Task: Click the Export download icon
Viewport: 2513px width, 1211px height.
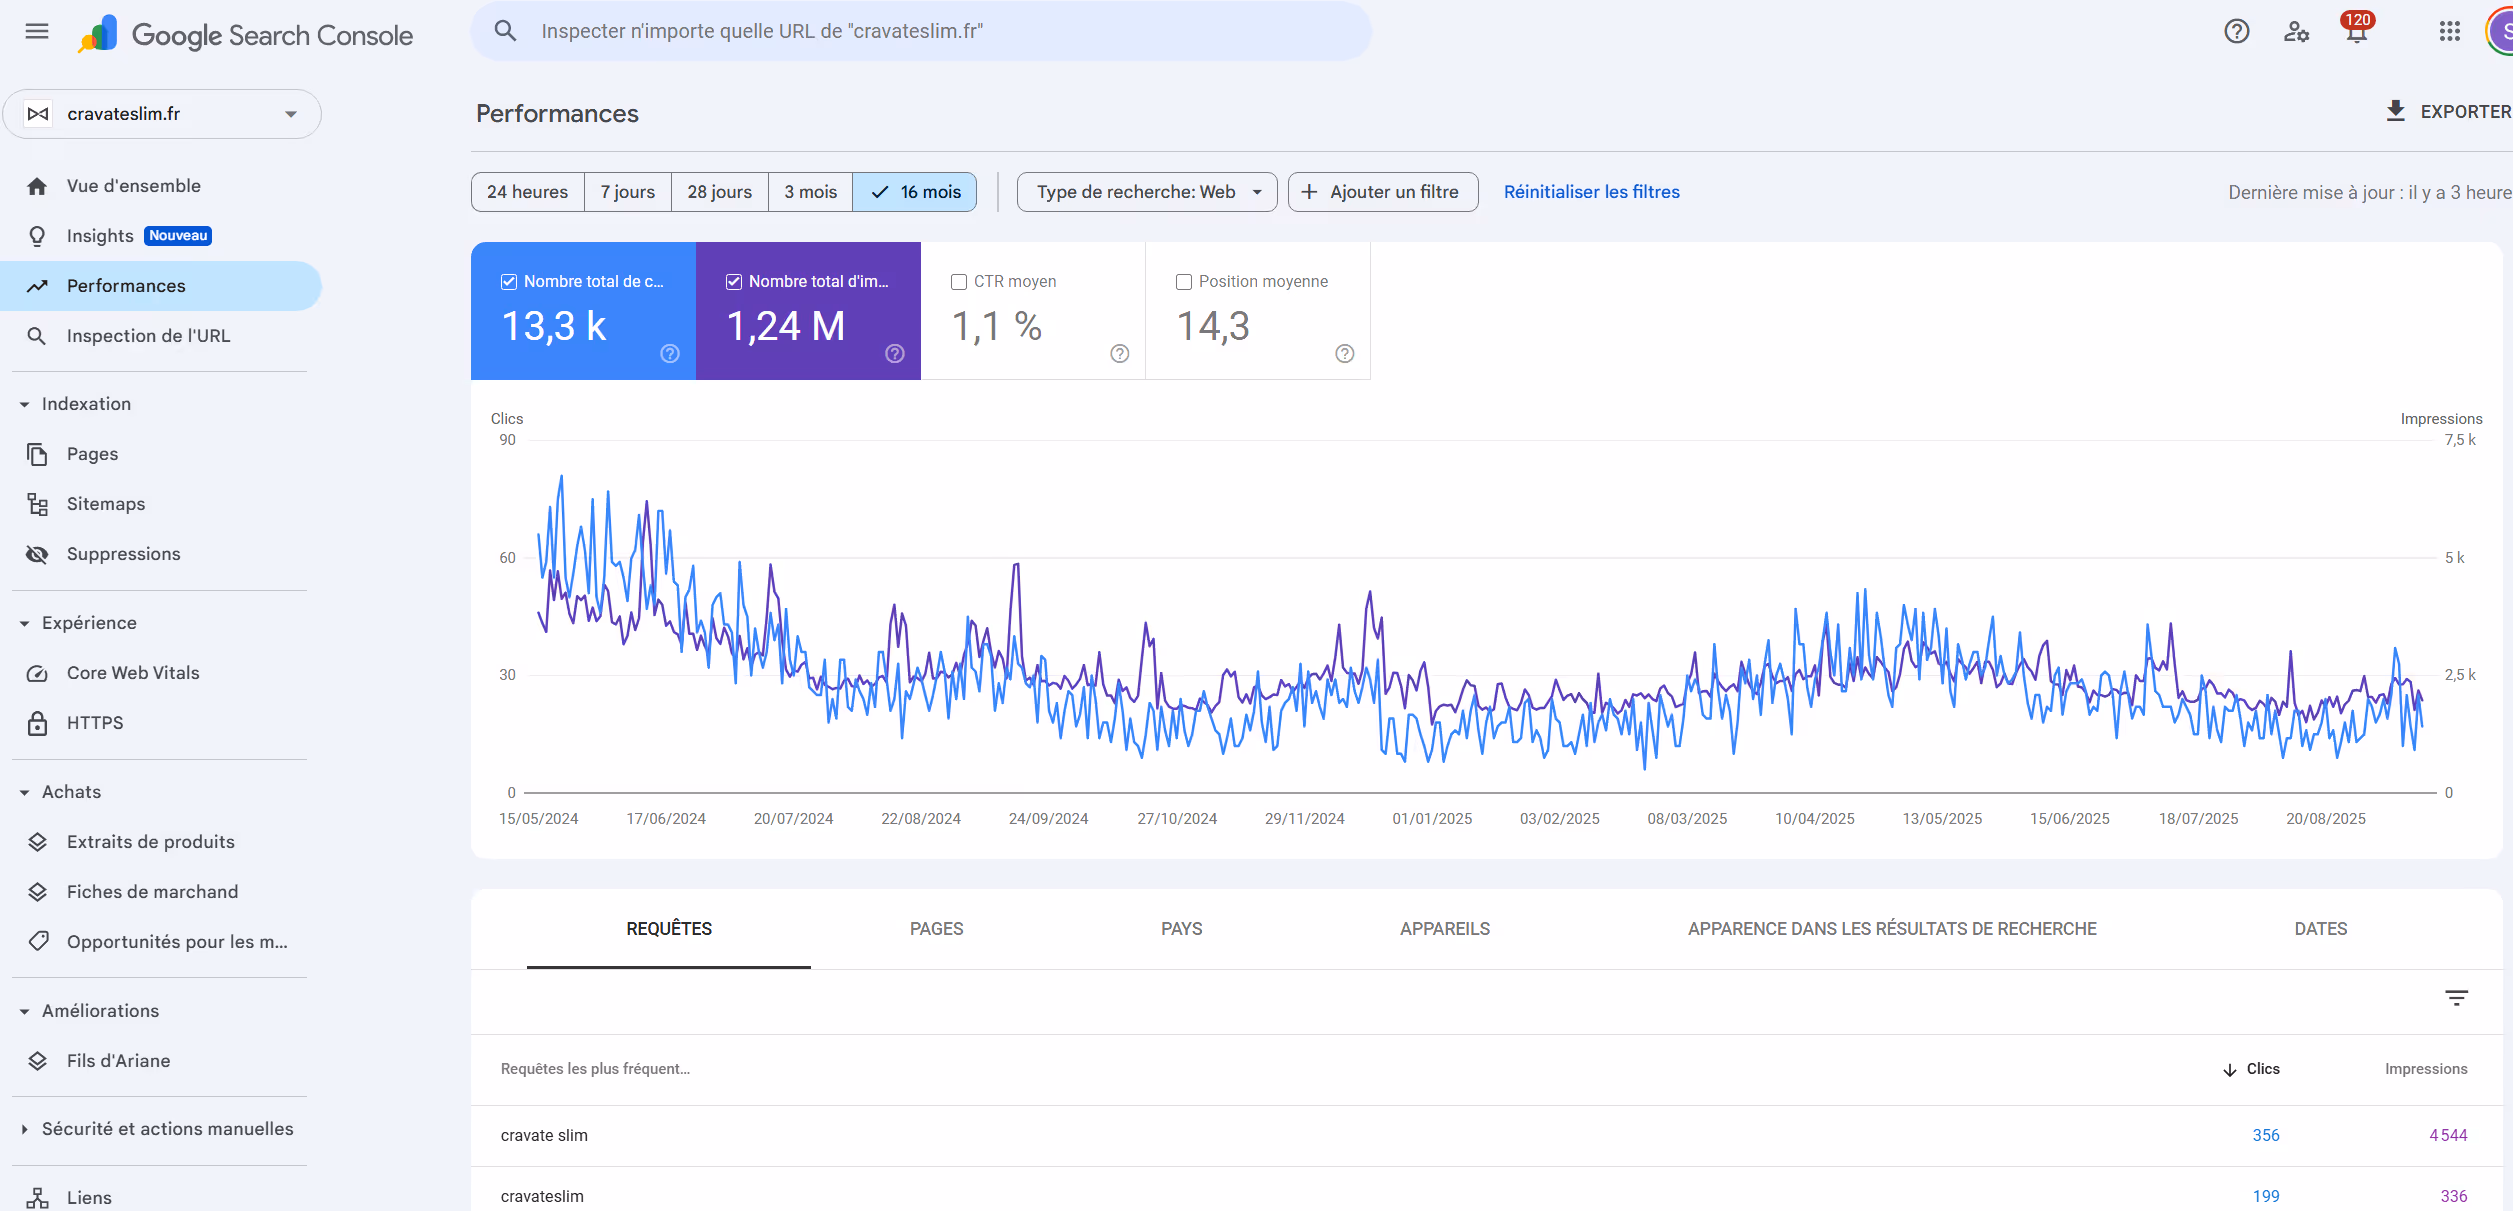Action: pos(2395,111)
